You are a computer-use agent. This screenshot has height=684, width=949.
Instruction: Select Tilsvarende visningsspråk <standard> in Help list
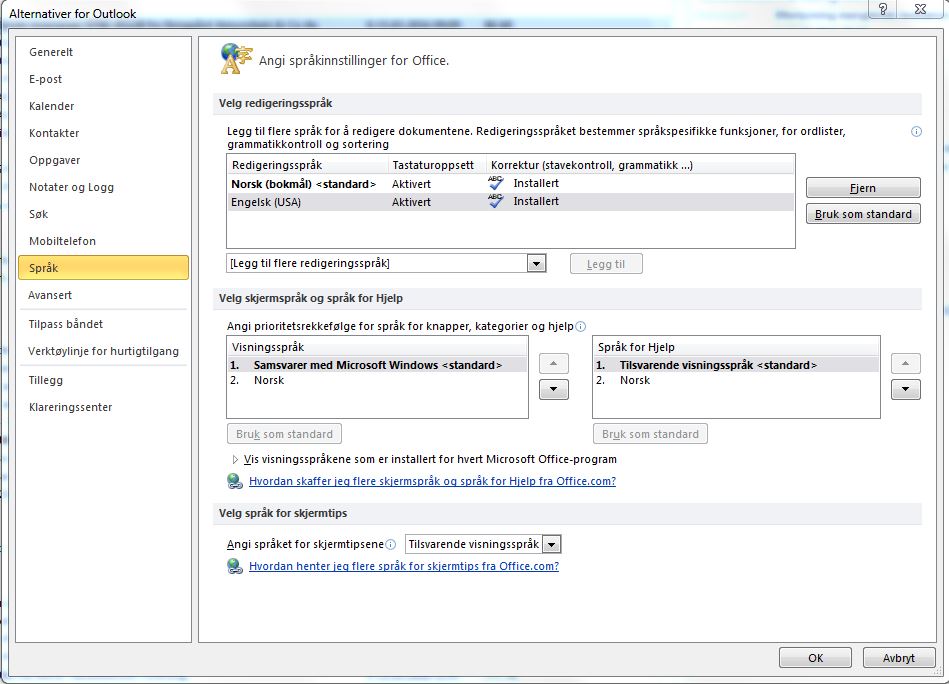[736, 365]
